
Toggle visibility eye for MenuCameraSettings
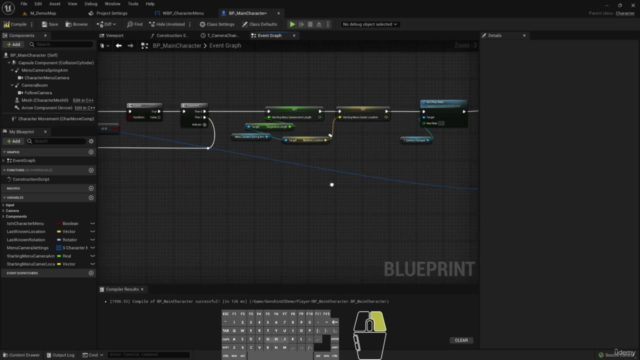coord(93,248)
